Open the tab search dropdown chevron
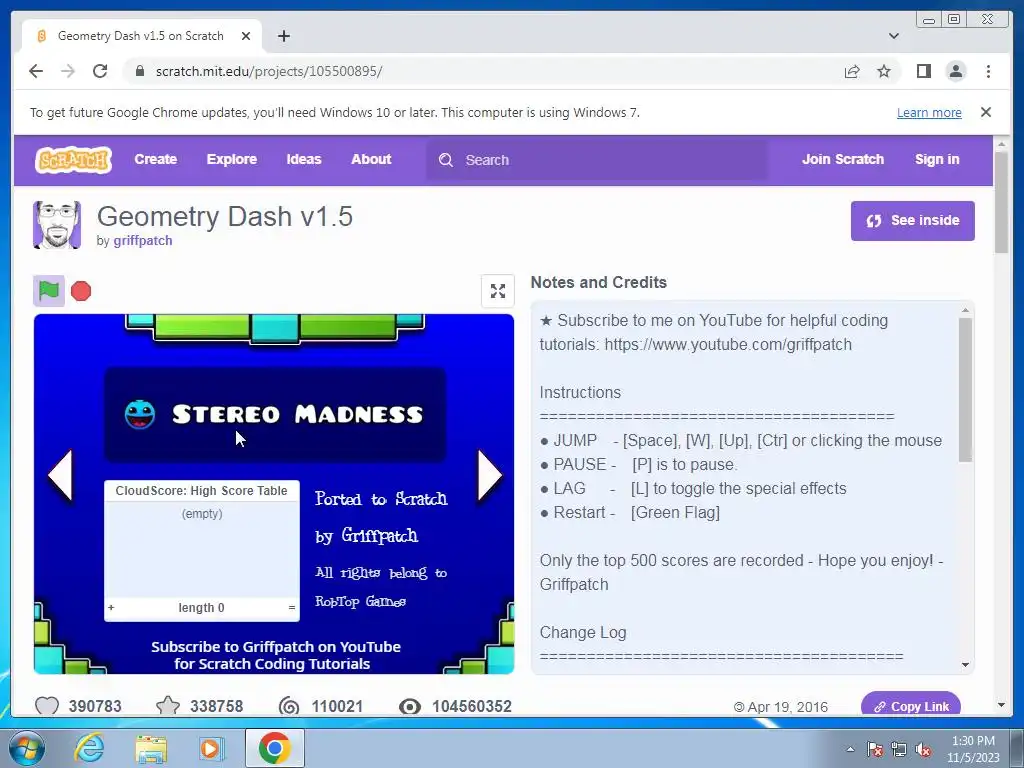This screenshot has height=768, width=1024. 894,36
